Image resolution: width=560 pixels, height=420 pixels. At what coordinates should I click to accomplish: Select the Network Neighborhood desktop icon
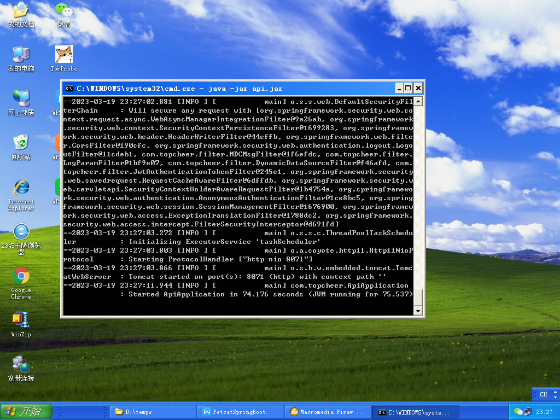pyautogui.click(x=21, y=103)
